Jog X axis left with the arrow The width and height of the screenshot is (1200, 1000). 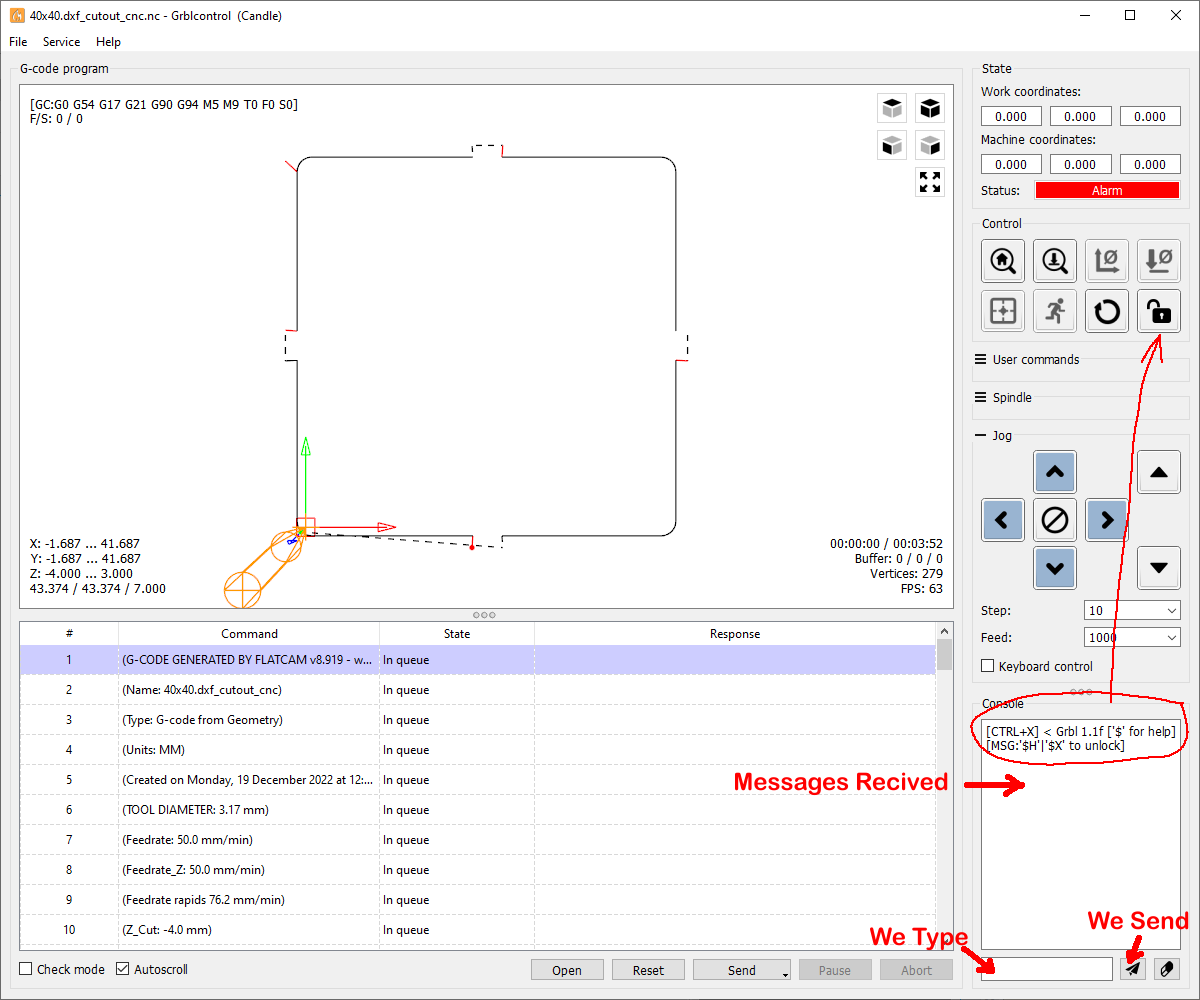coord(1003,520)
